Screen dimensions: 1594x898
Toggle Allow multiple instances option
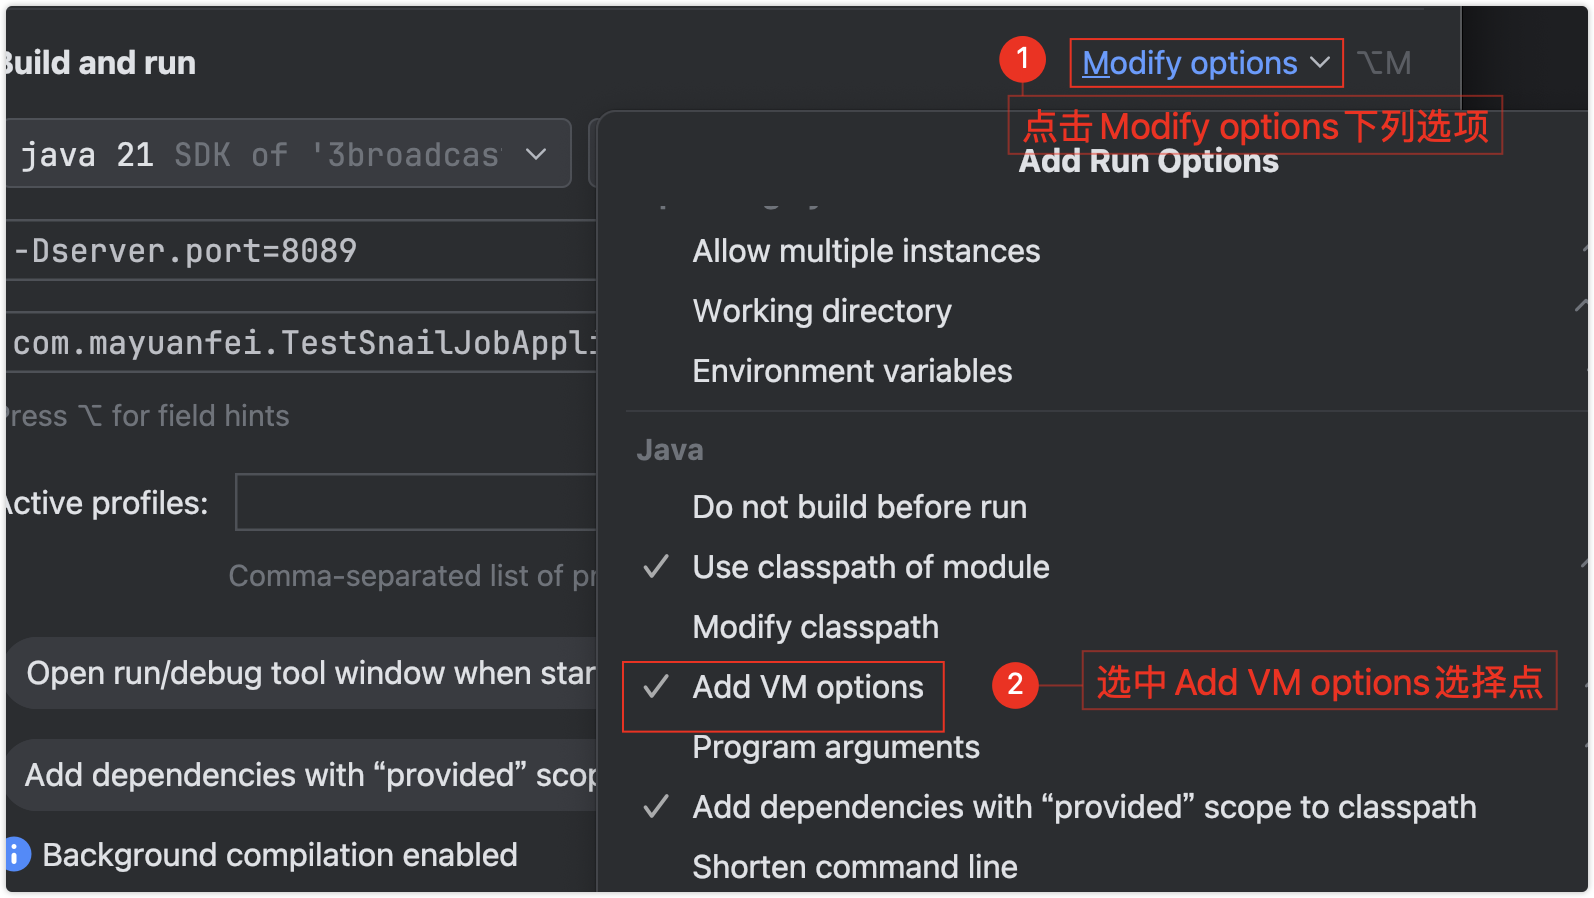tap(866, 251)
